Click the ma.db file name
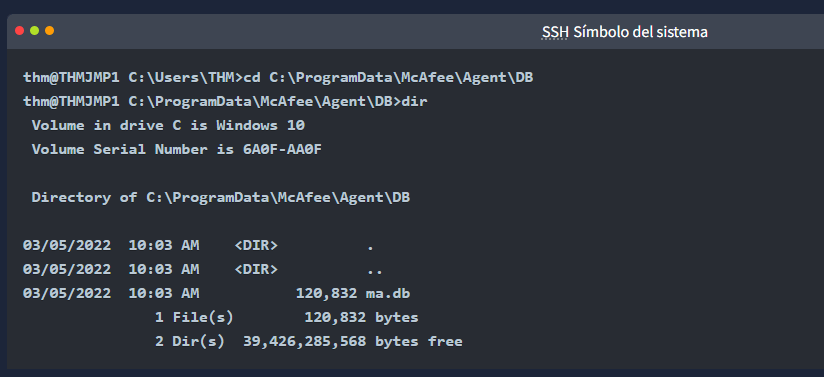The height and width of the screenshot is (377, 824). 388,293
